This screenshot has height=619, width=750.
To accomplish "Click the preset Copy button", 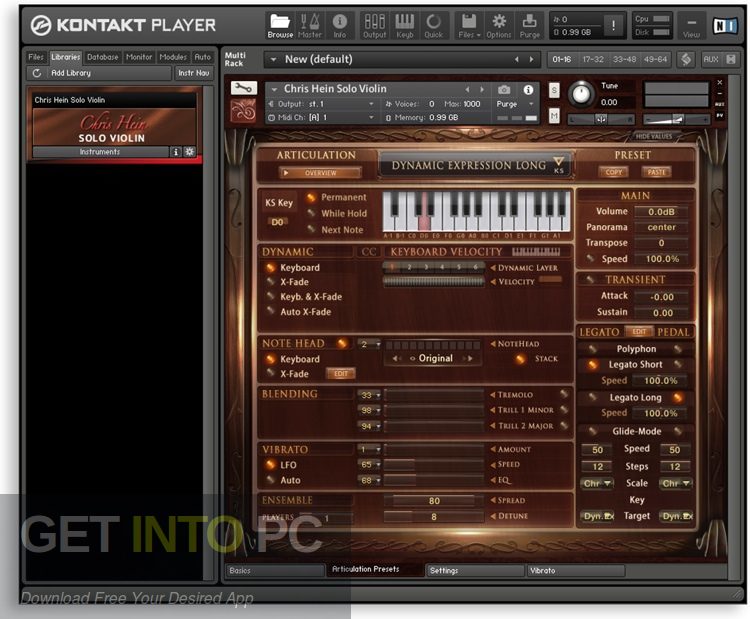I will tap(613, 172).
